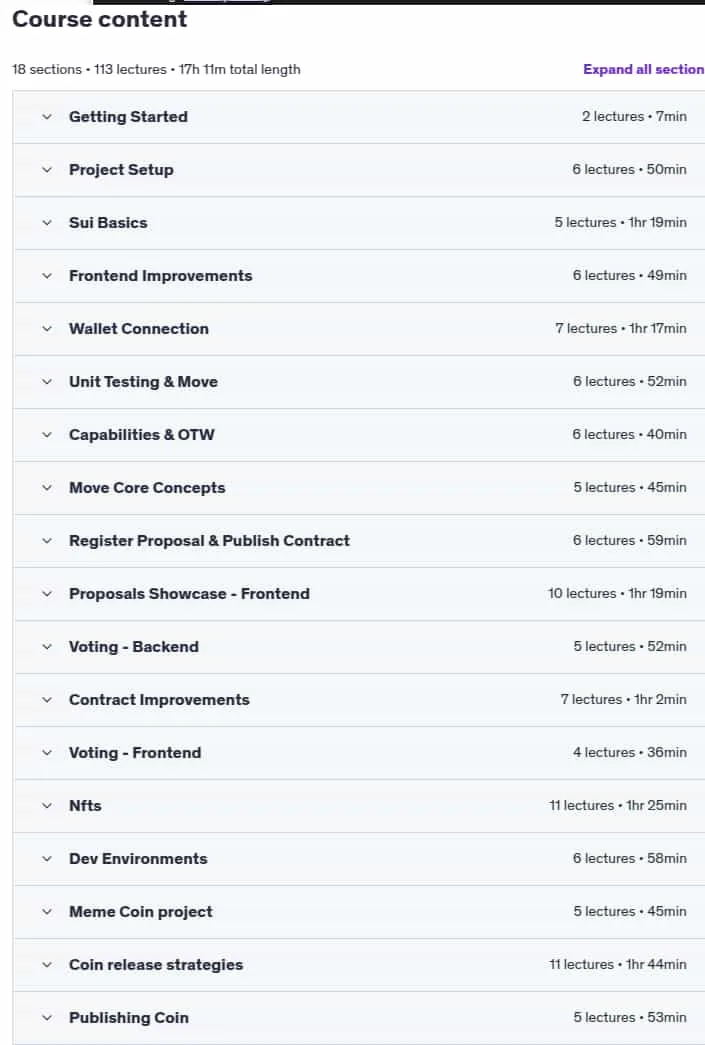Expand the Project Setup section chevron
The width and height of the screenshot is (705, 1045).
47,170
